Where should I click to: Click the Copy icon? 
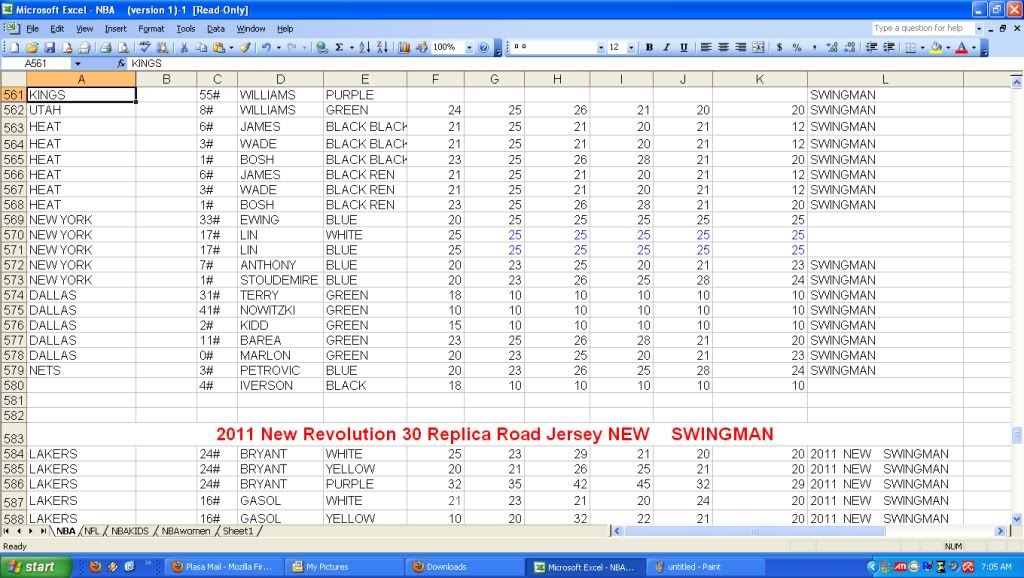pos(201,48)
